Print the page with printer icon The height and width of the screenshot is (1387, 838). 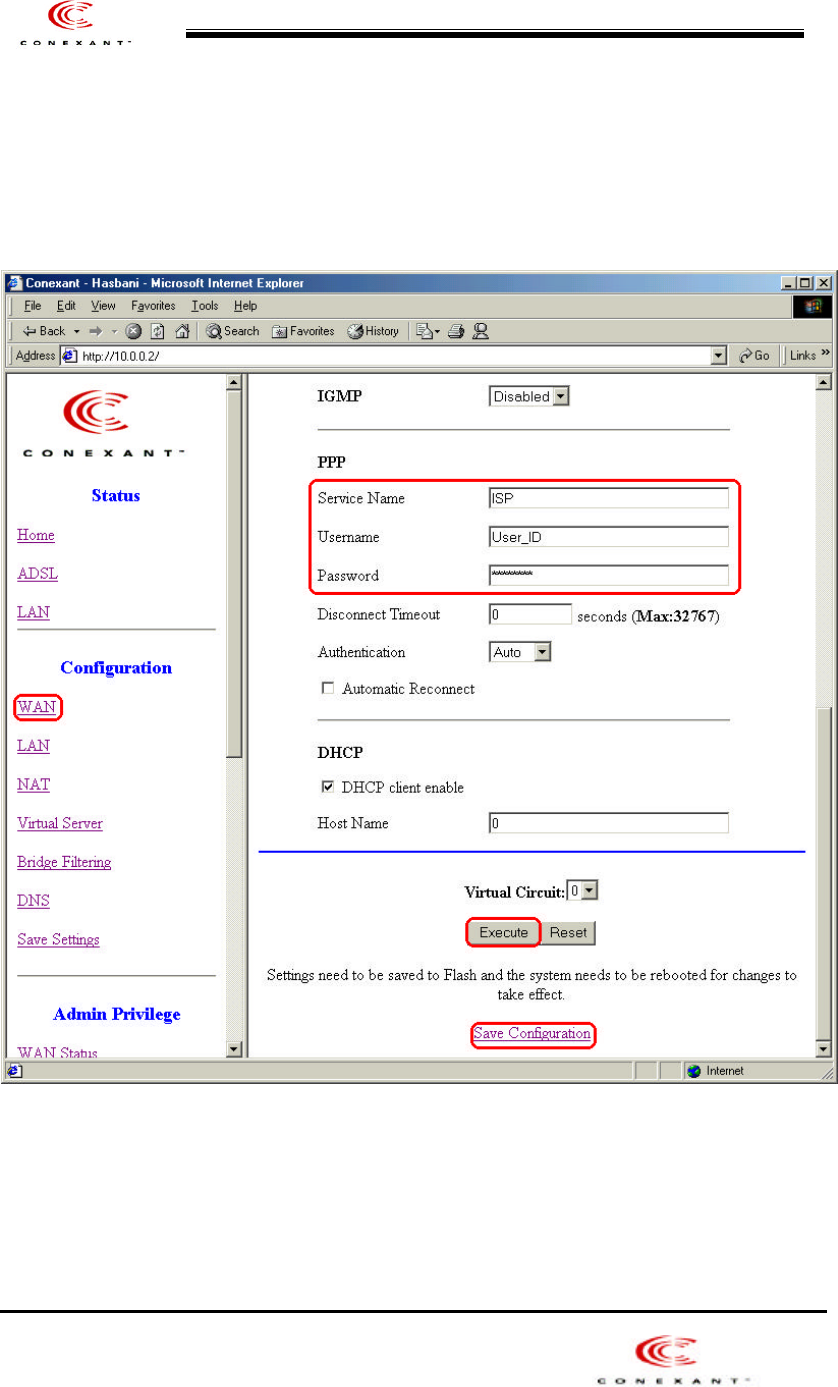pos(455,331)
